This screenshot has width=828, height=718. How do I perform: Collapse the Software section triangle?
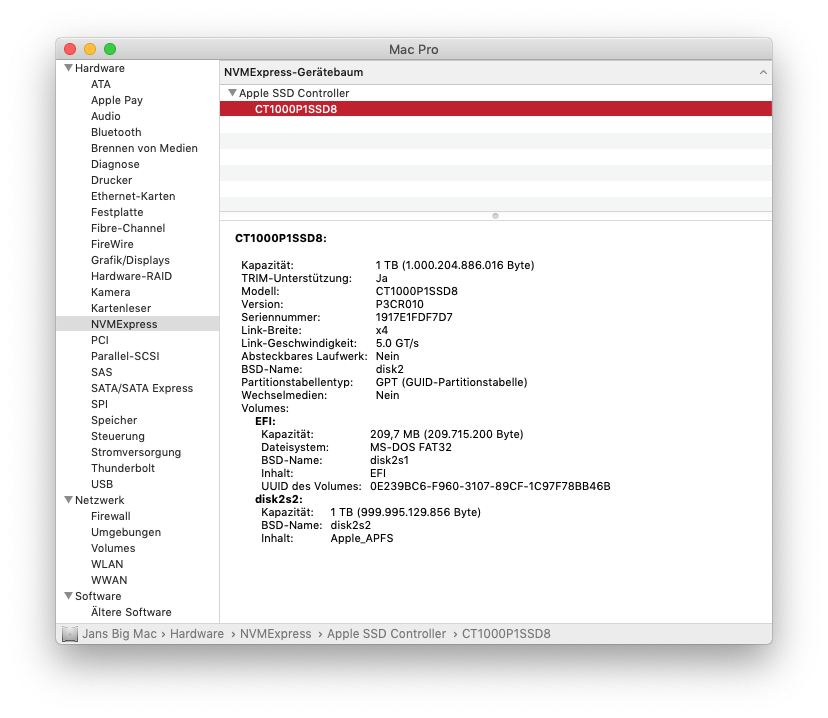coord(68,596)
